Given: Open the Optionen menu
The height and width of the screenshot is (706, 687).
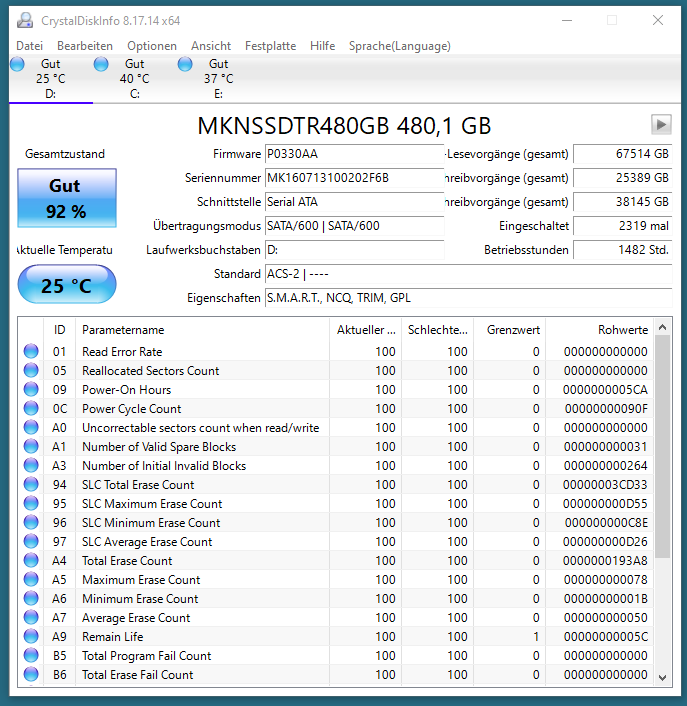Looking at the screenshot, I should pyautogui.click(x=152, y=46).
